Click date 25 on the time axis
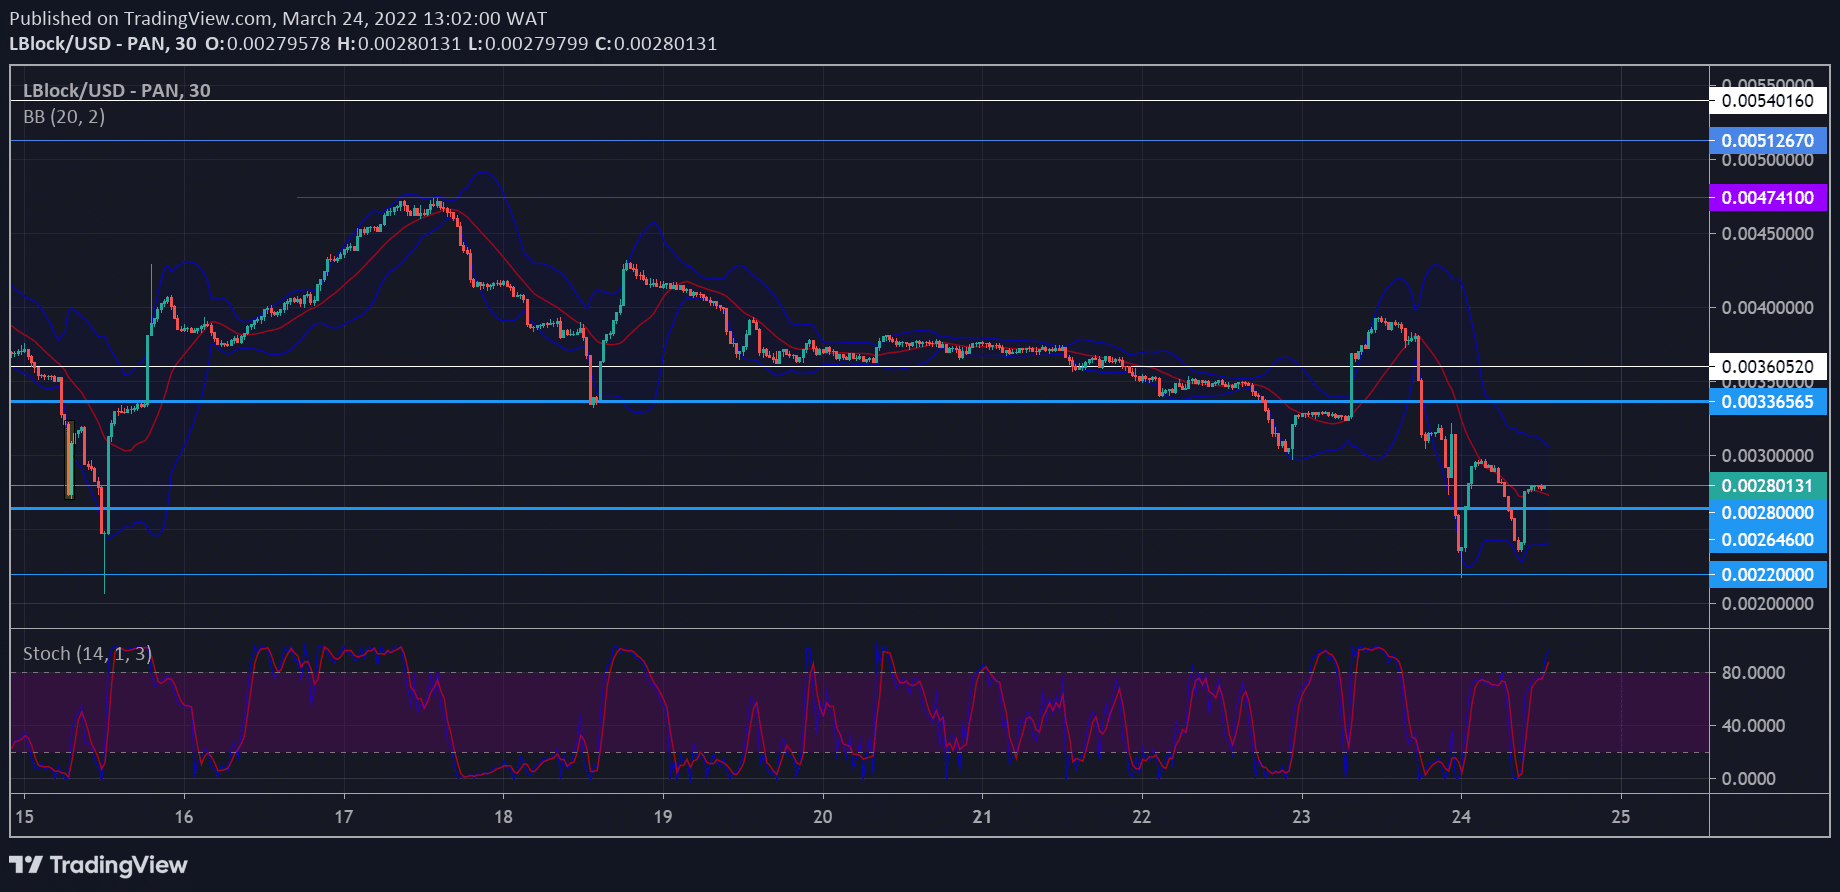Image resolution: width=1840 pixels, height=892 pixels. (x=1621, y=817)
